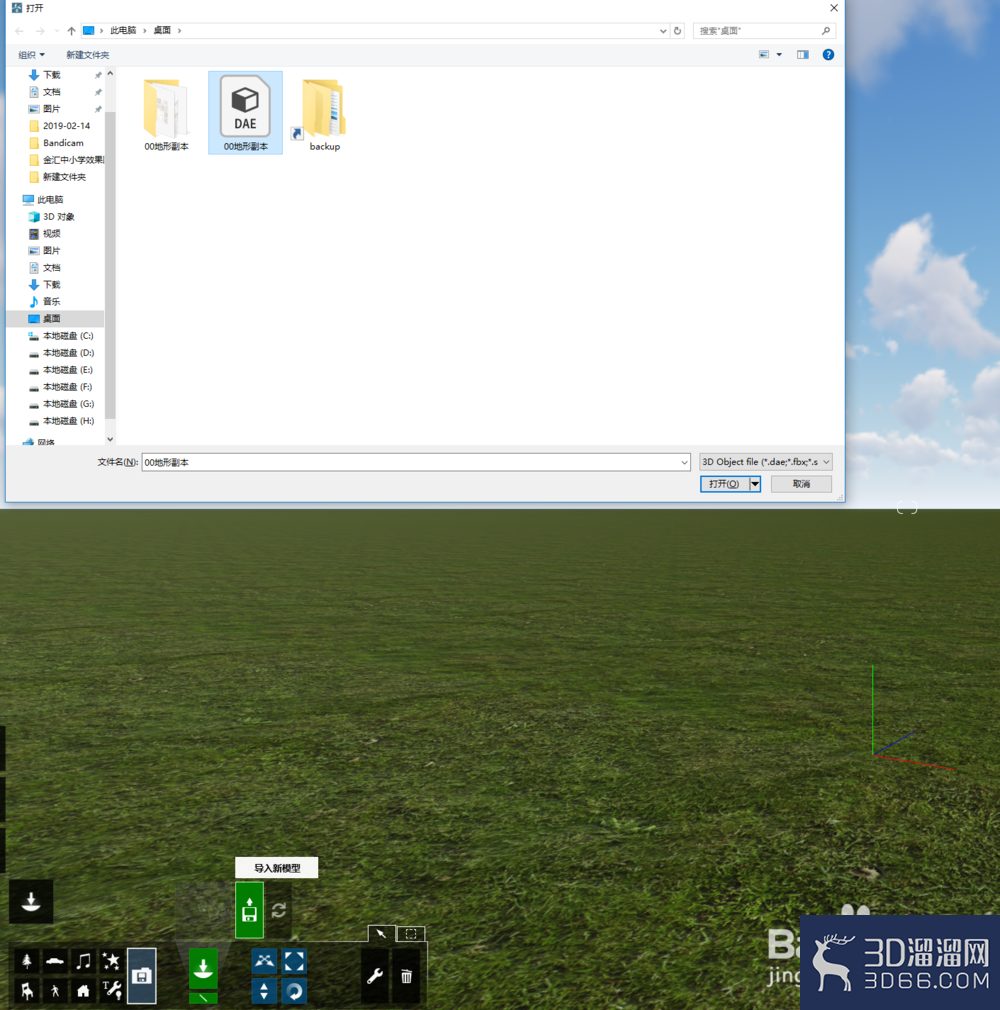1000x1010 pixels.
Task: Select 音乐 in navigation pane
Action: click(x=44, y=301)
